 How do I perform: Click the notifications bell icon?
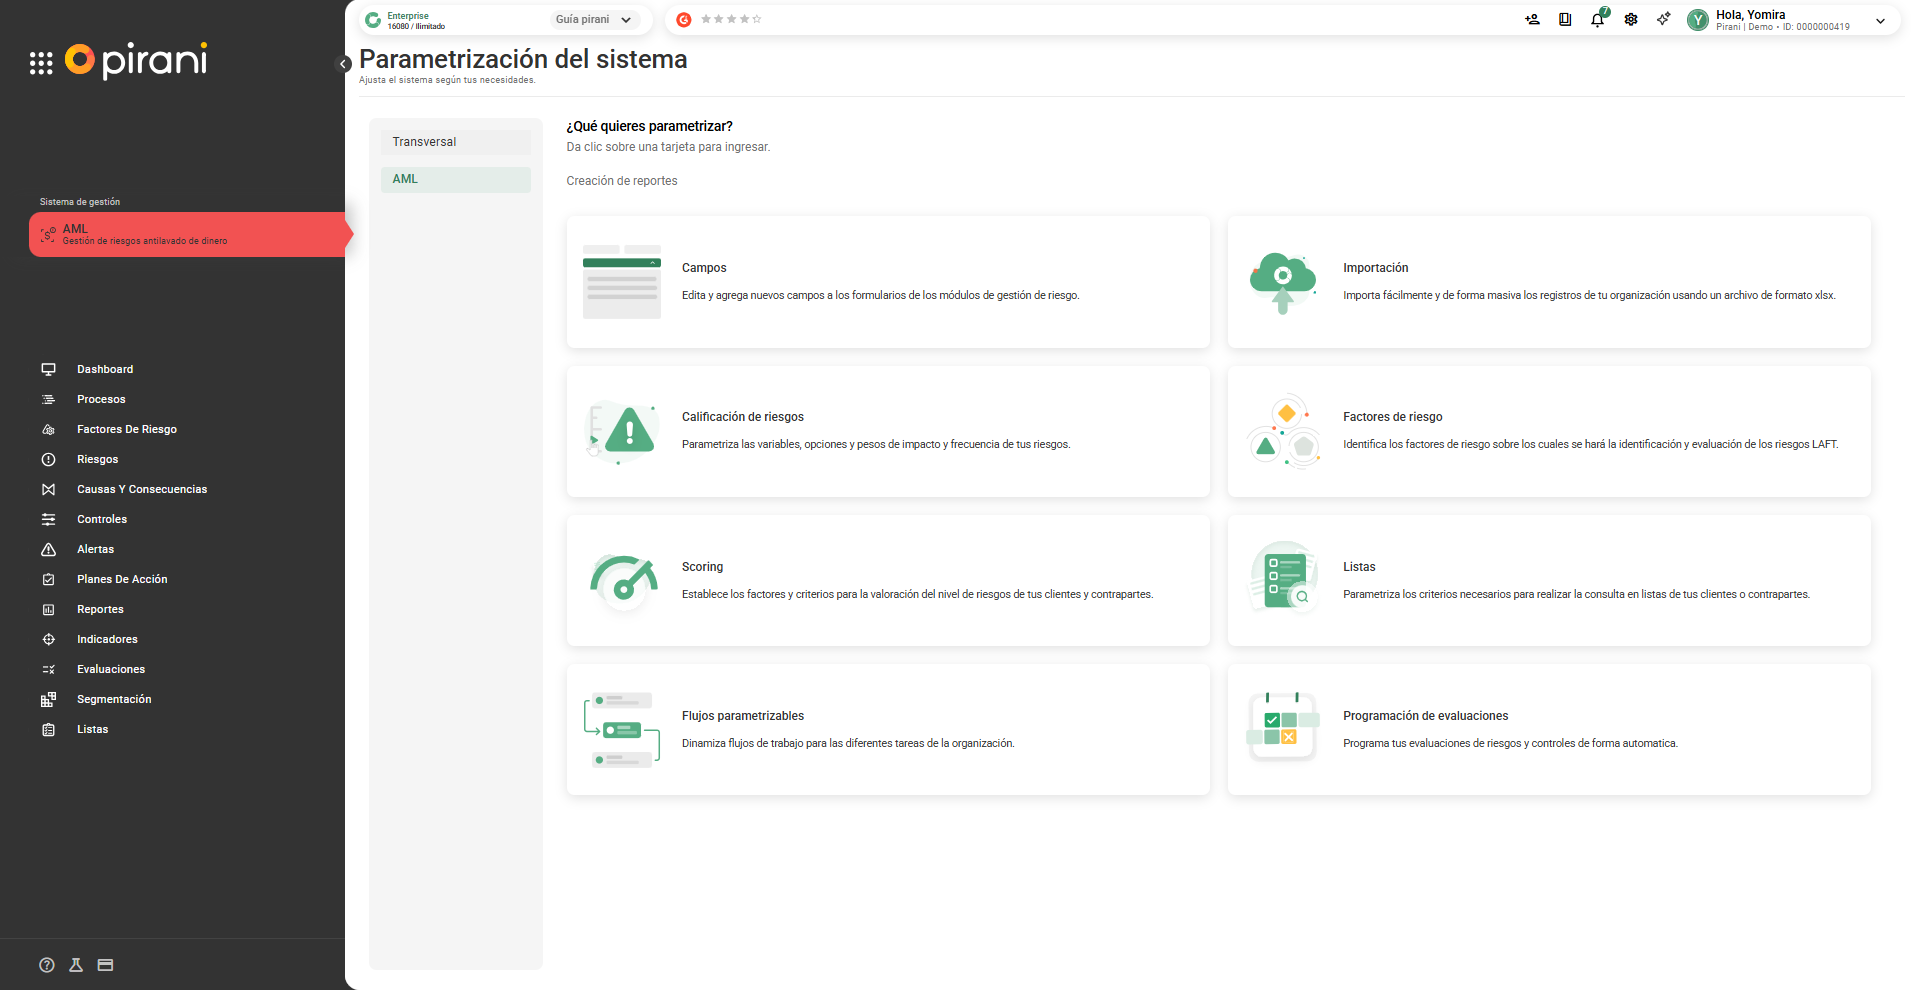click(x=1597, y=20)
